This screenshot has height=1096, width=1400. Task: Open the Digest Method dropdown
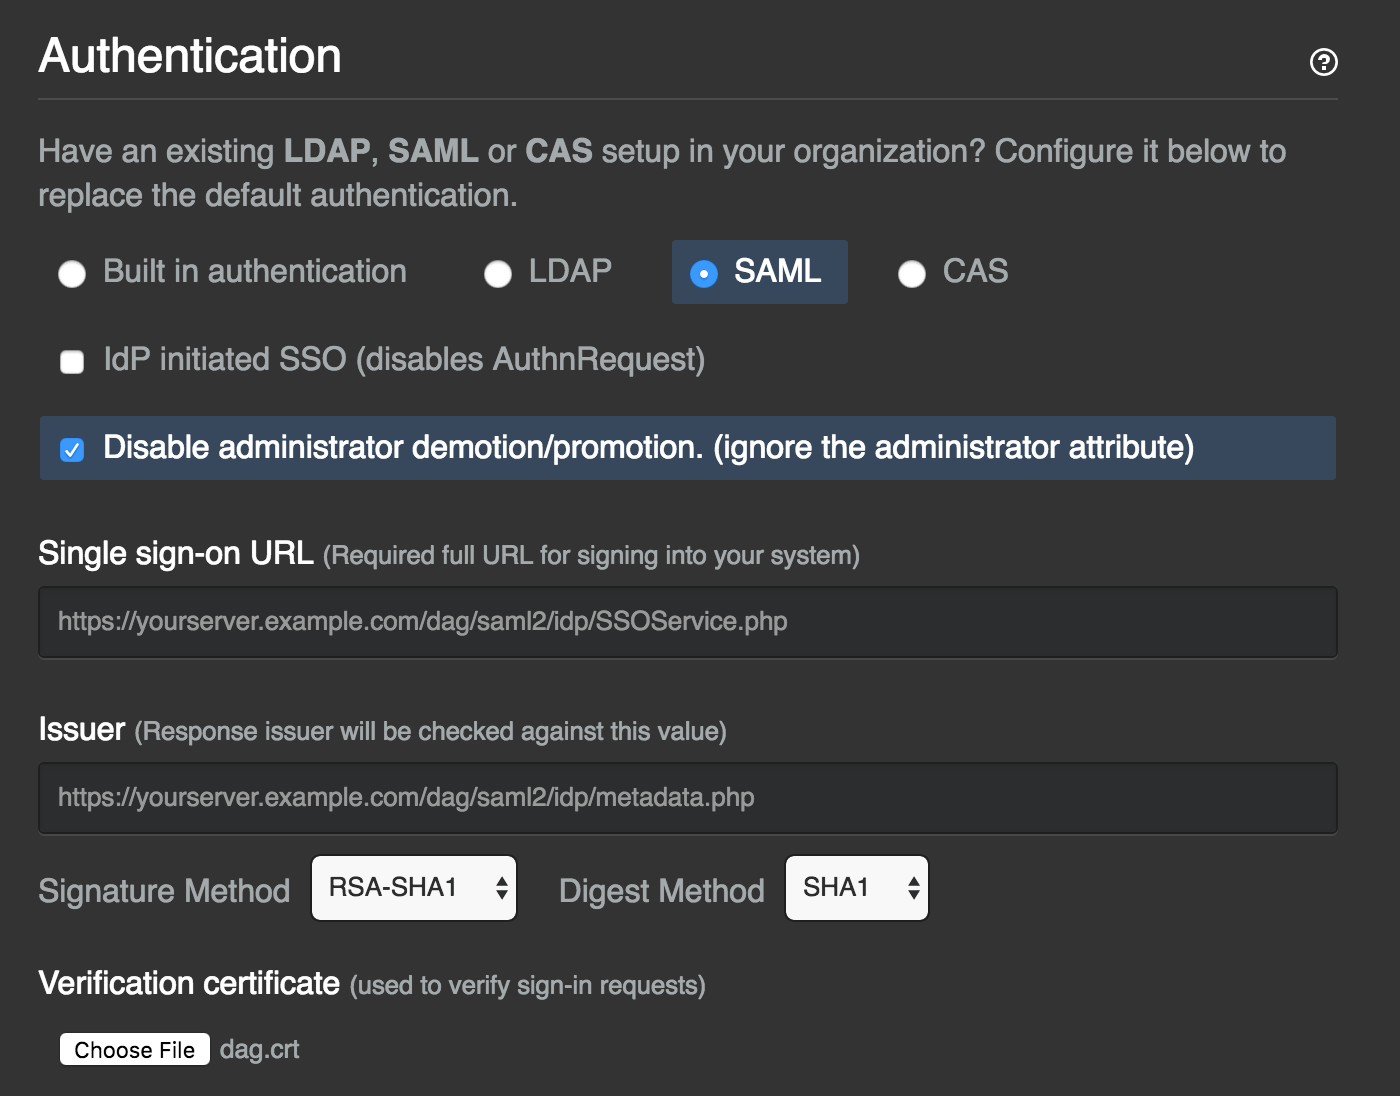(x=856, y=887)
